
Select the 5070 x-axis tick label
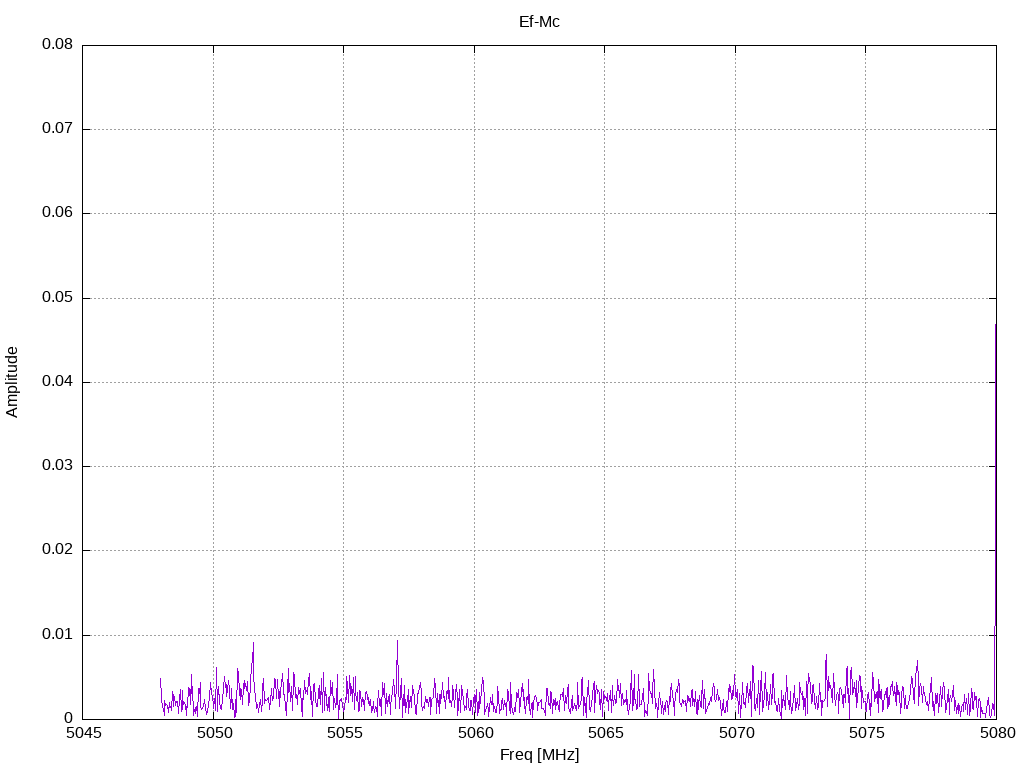(x=735, y=735)
